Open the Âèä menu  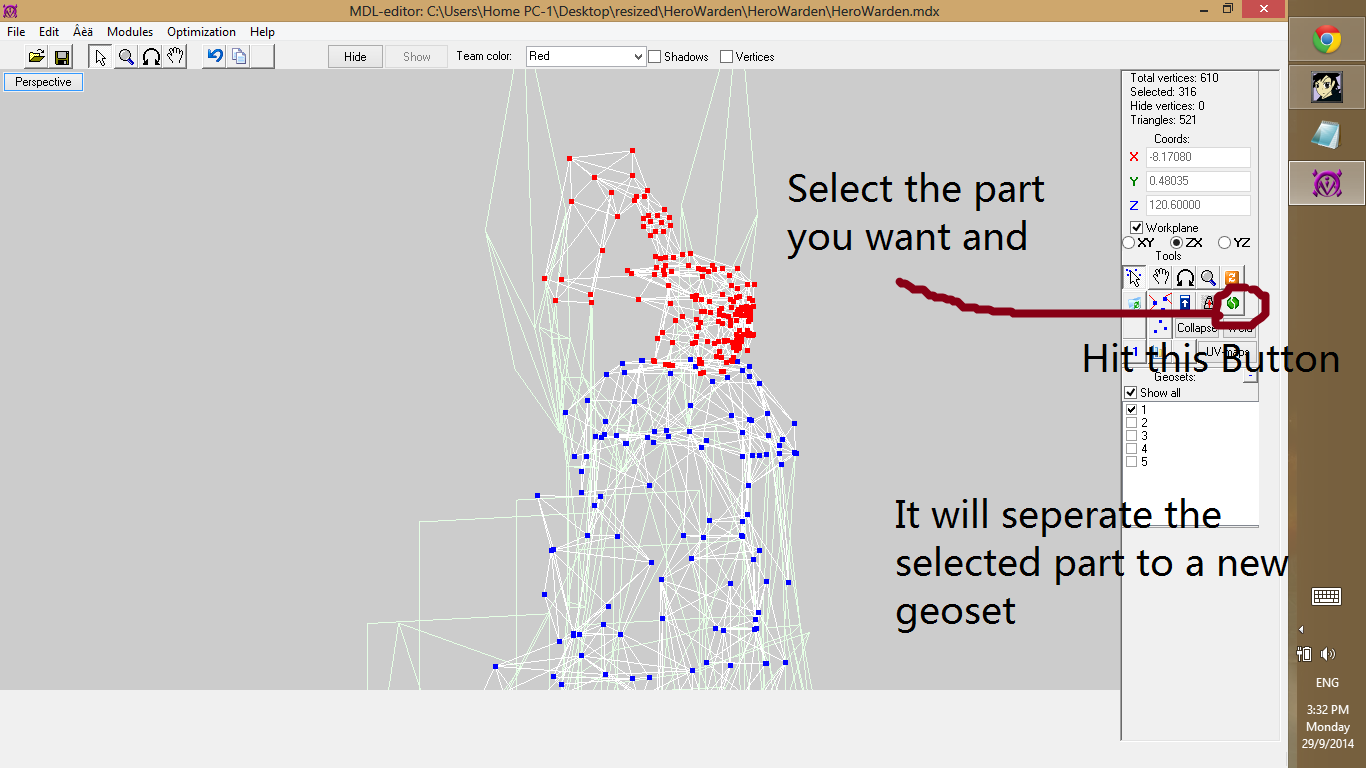[x=83, y=32]
